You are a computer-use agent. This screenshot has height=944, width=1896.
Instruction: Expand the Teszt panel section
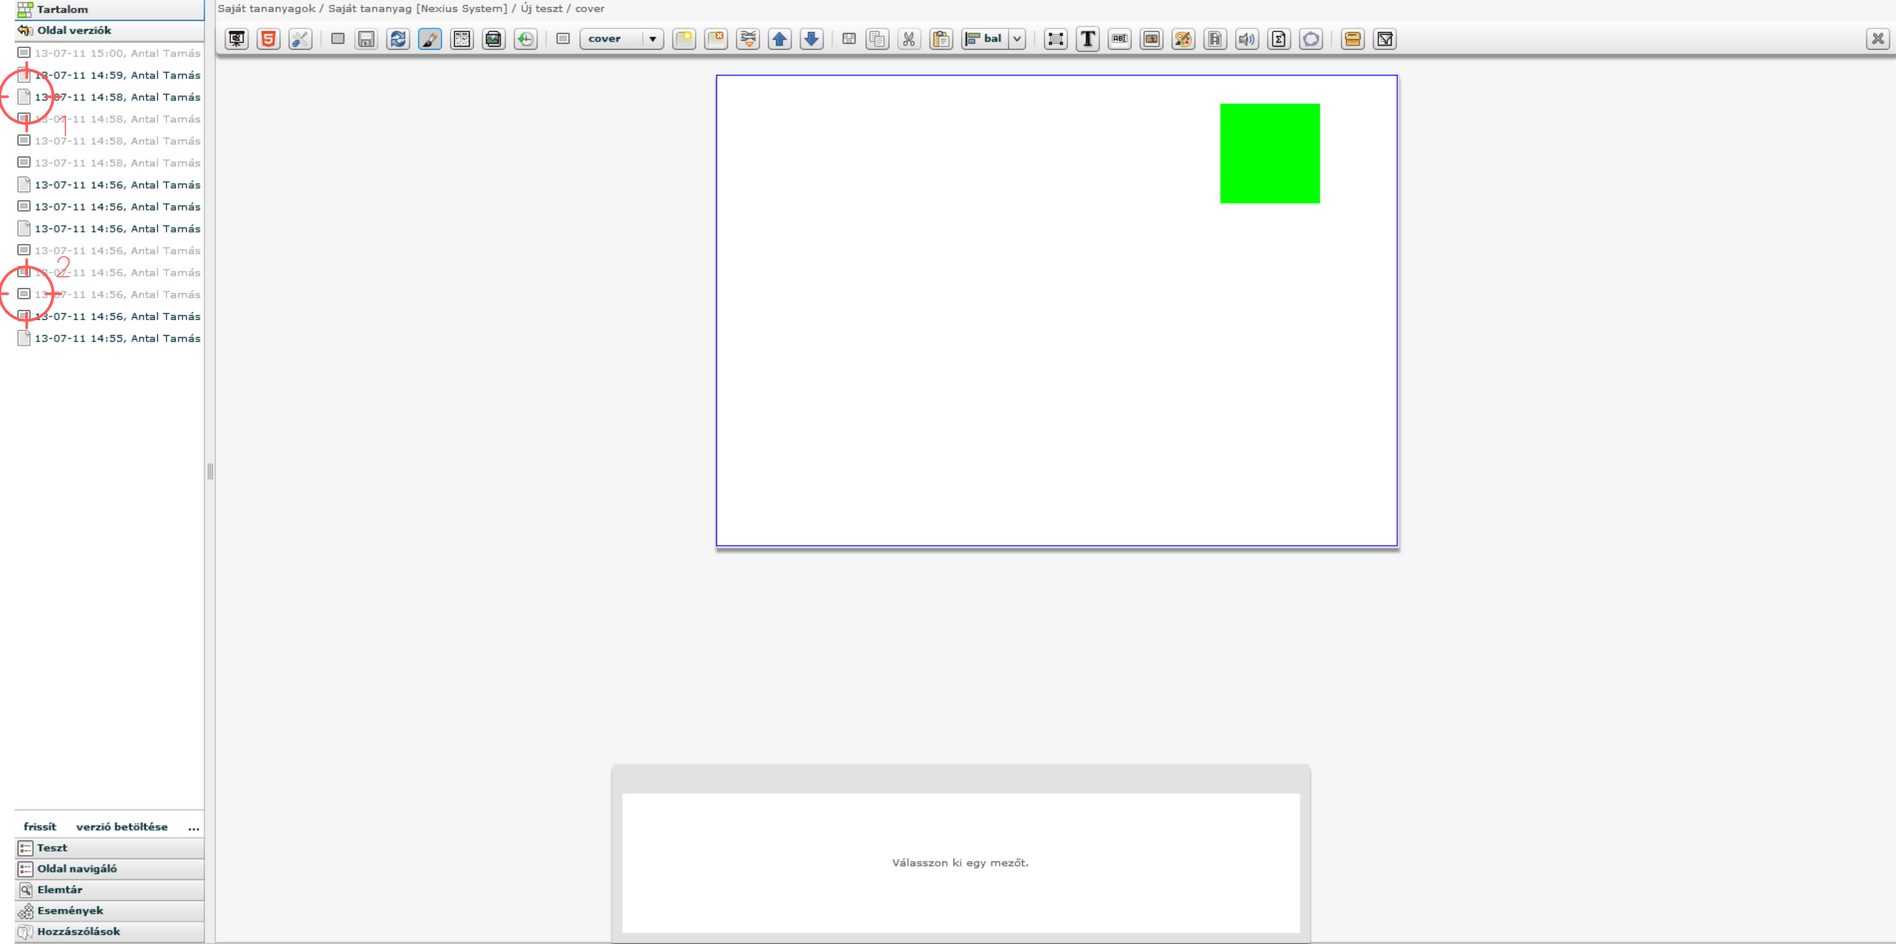click(x=52, y=848)
